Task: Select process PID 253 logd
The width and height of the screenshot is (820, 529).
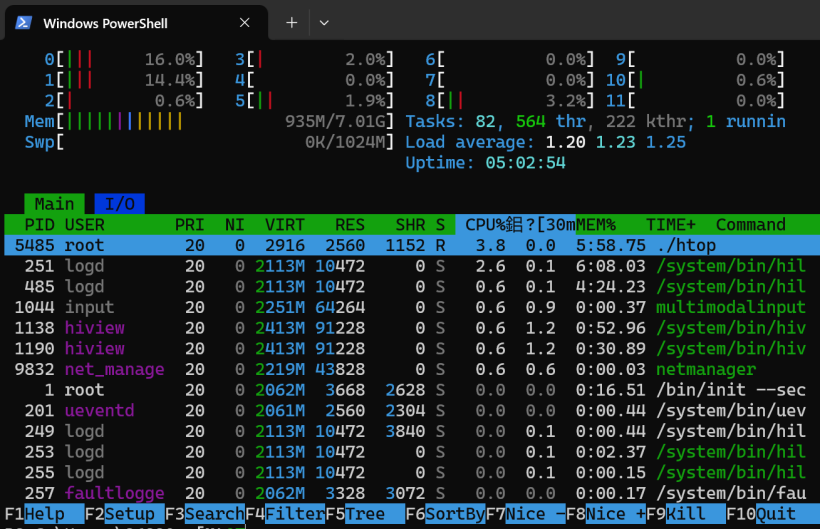Action: [x=412, y=452]
